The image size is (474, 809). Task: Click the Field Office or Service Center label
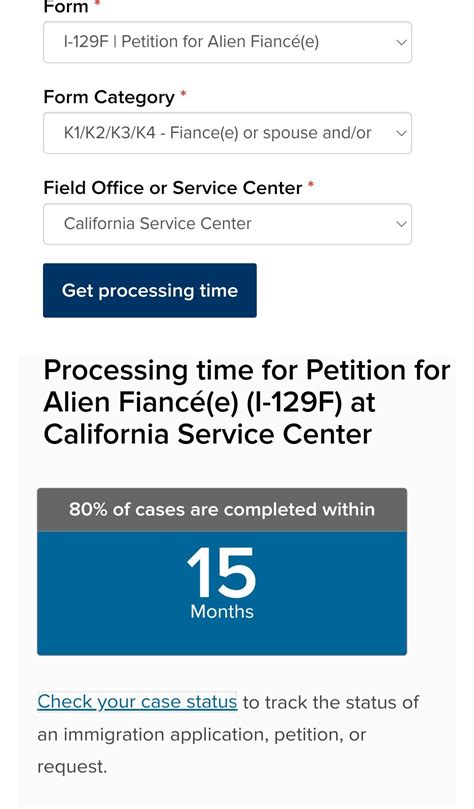click(173, 188)
